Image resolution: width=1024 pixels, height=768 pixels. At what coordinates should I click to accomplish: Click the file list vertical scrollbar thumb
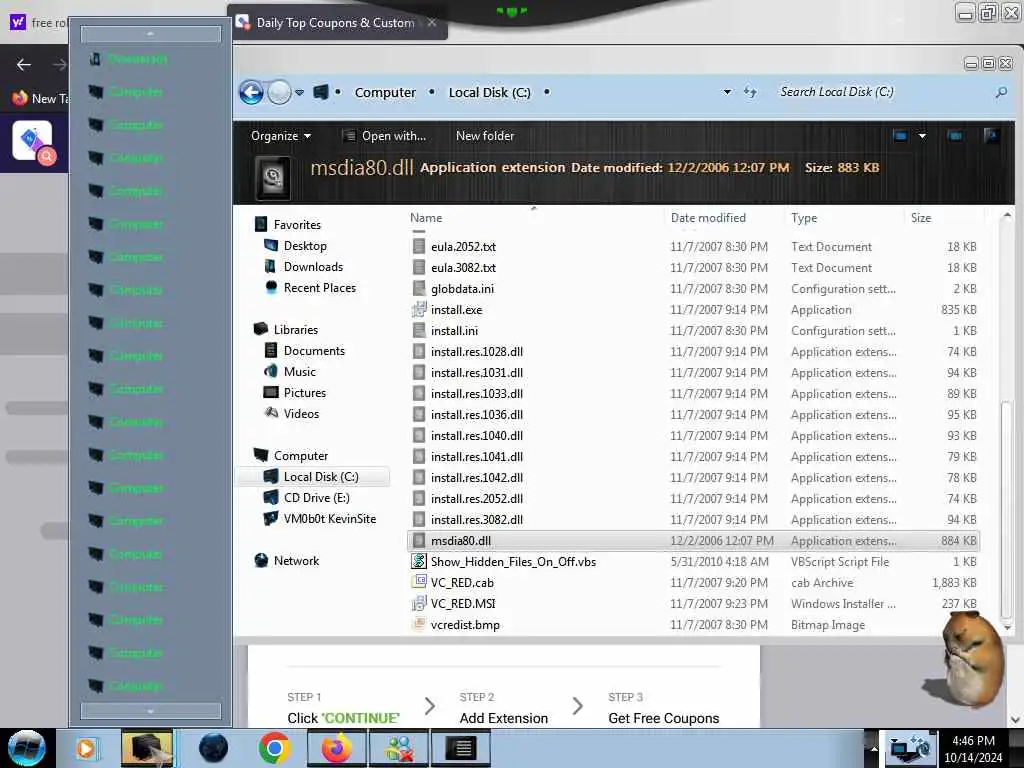pyautogui.click(x=1006, y=510)
